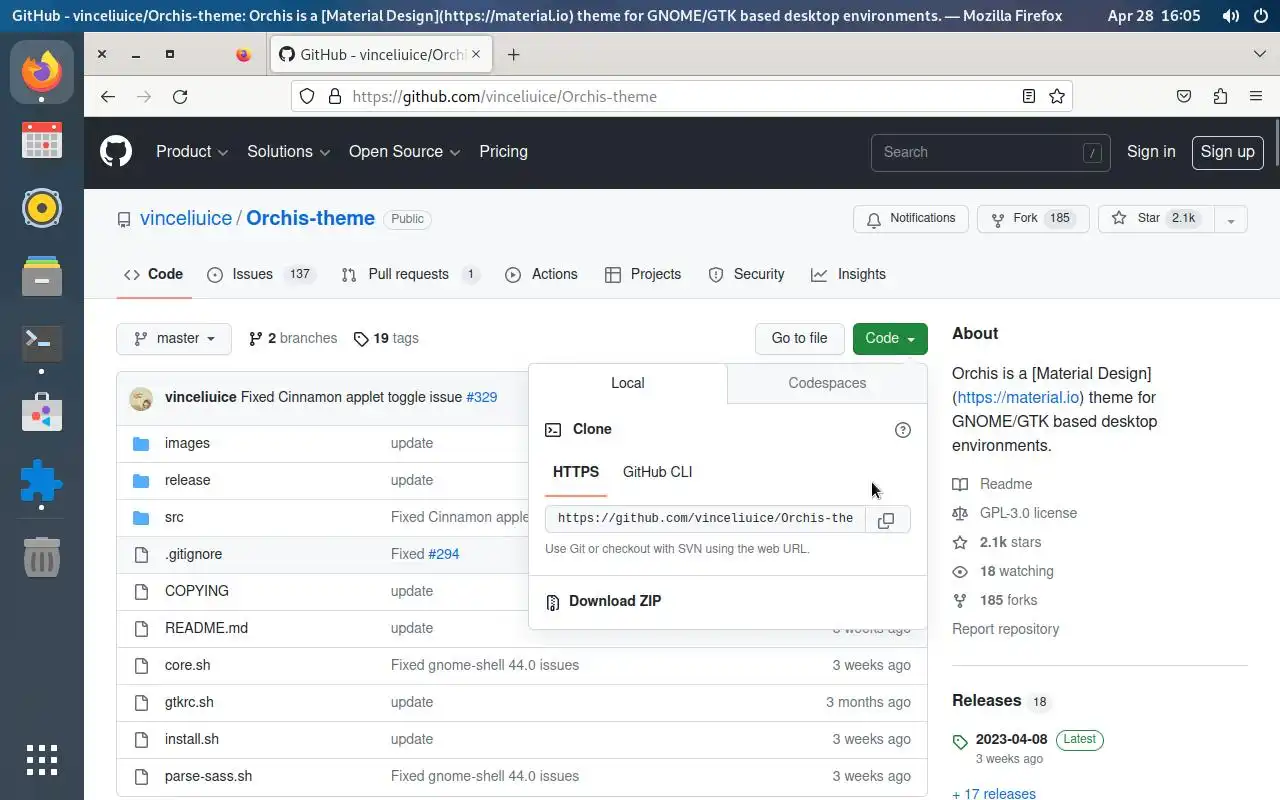Viewport: 1280px width, 800px height.
Task: Open the Firefox hamburger application menu
Action: 1256,97
